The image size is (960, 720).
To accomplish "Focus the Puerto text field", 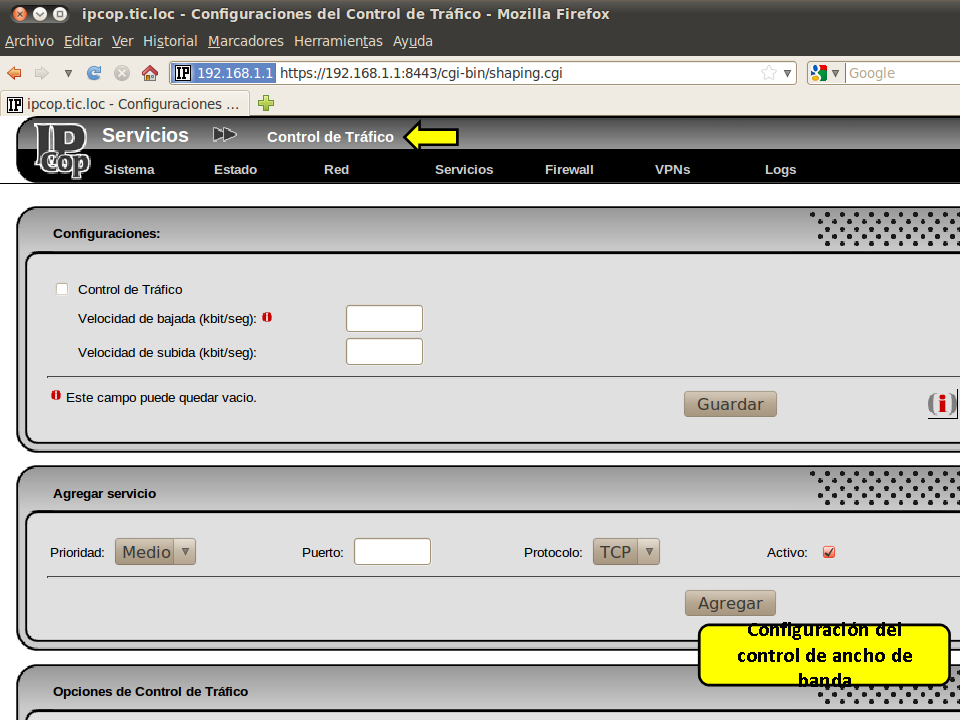I will click(392, 552).
